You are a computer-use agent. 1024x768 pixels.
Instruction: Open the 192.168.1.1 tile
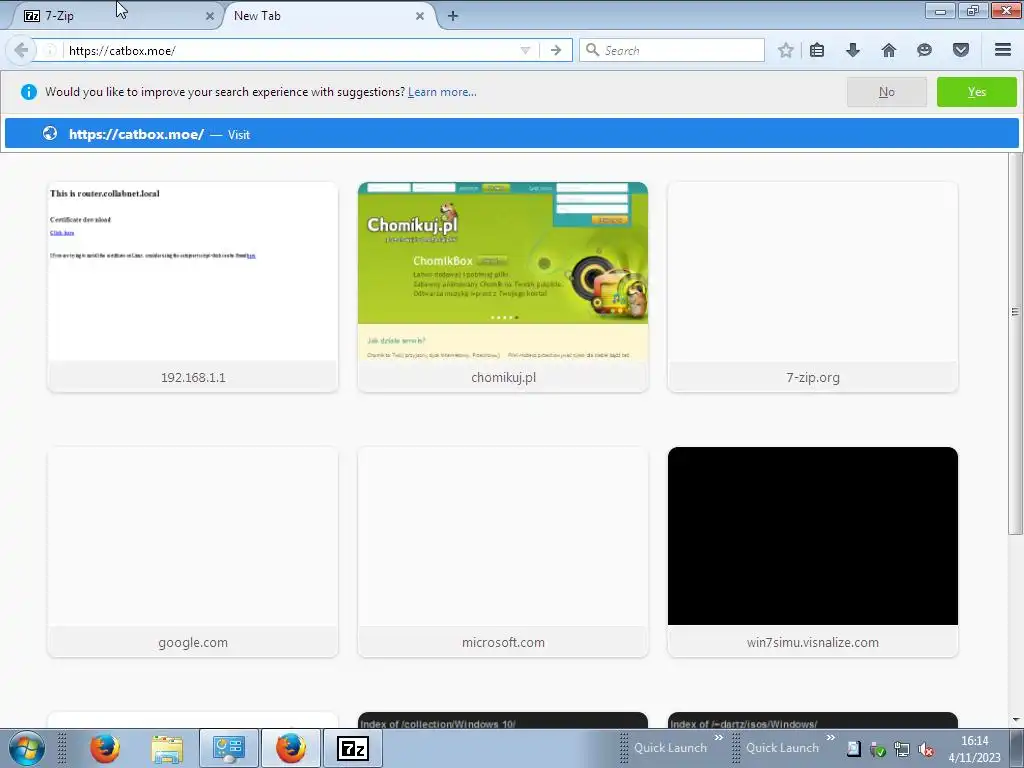[x=193, y=287]
